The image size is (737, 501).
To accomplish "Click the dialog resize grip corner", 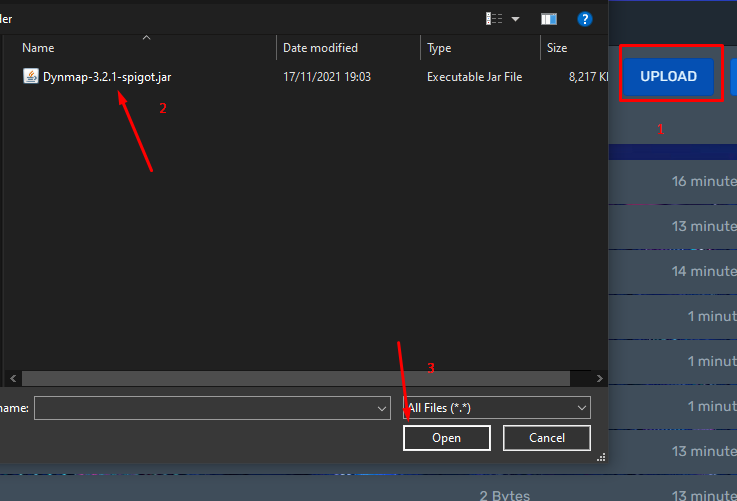I will pyautogui.click(x=601, y=457).
